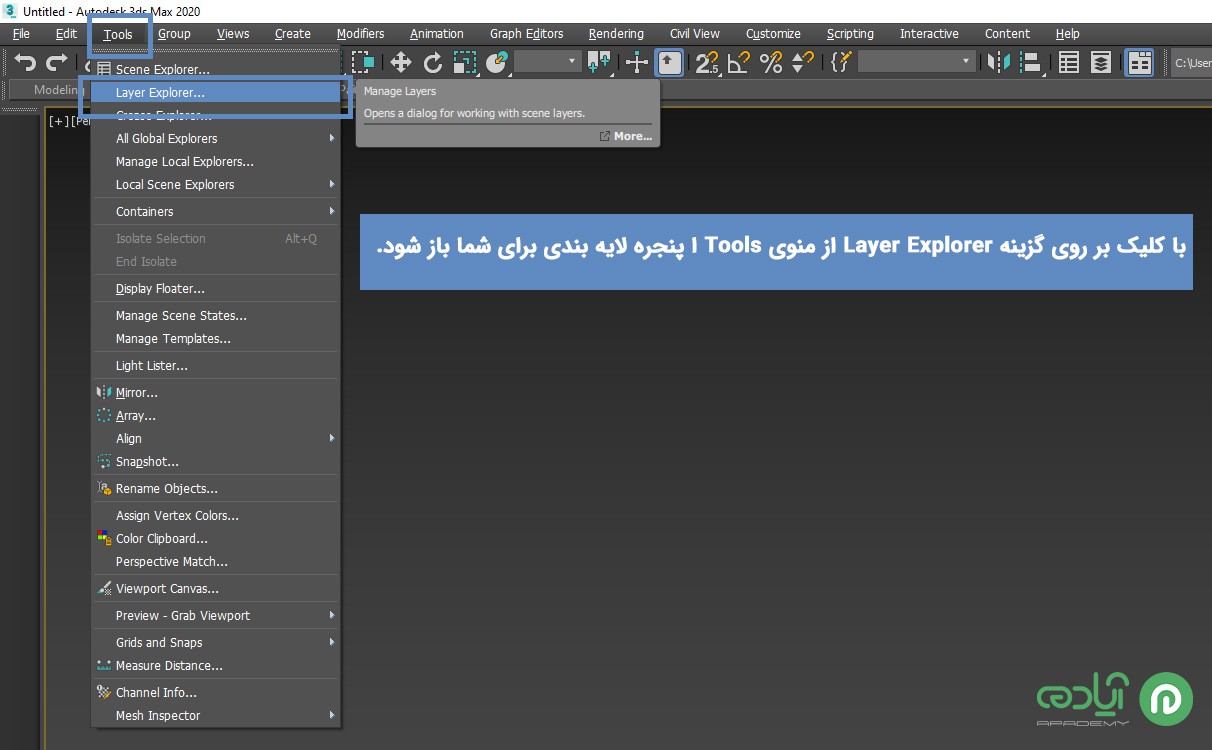Activate the Select and Rotate tool
The image size is (1212, 750).
tap(433, 63)
